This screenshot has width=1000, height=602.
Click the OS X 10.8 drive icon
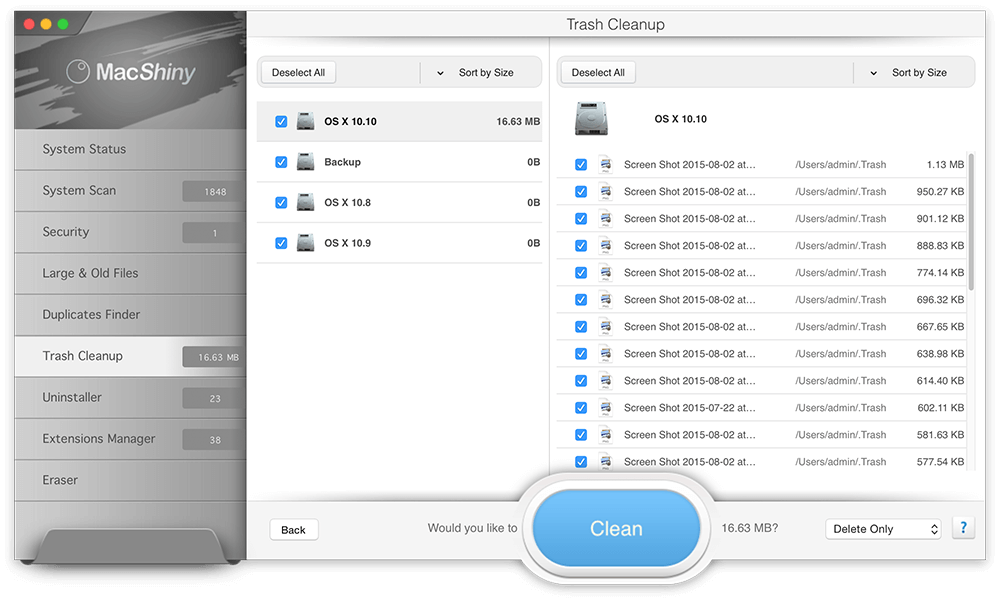305,202
